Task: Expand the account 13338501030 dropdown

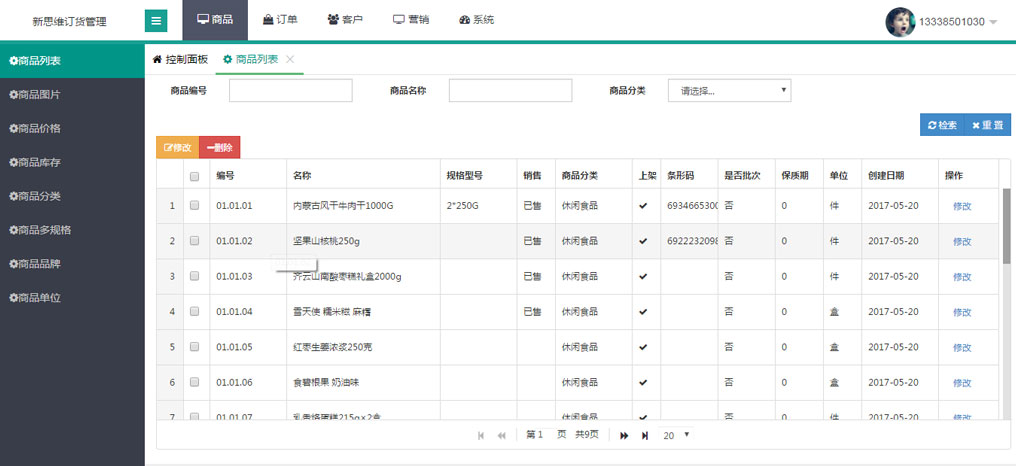Action: click(x=958, y=21)
